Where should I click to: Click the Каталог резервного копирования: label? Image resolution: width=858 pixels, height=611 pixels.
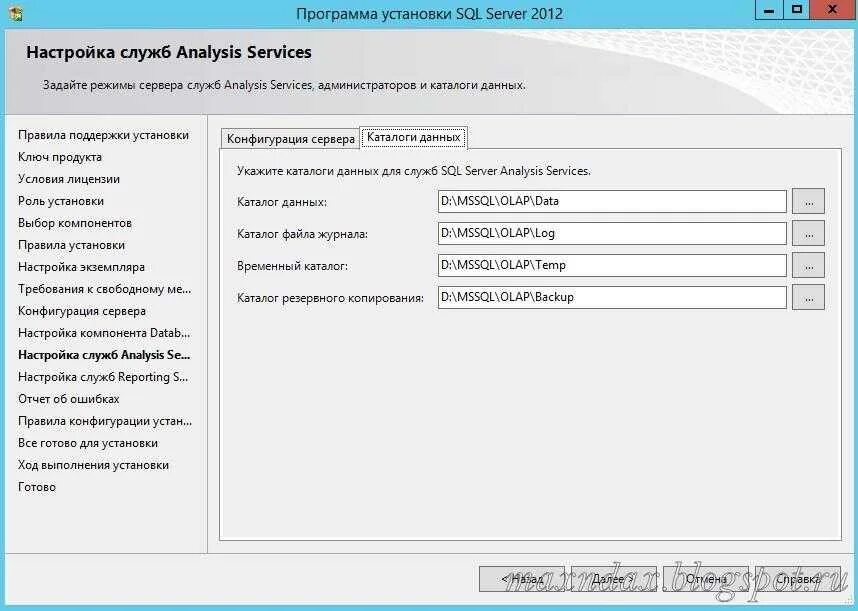pyautogui.click(x=331, y=298)
